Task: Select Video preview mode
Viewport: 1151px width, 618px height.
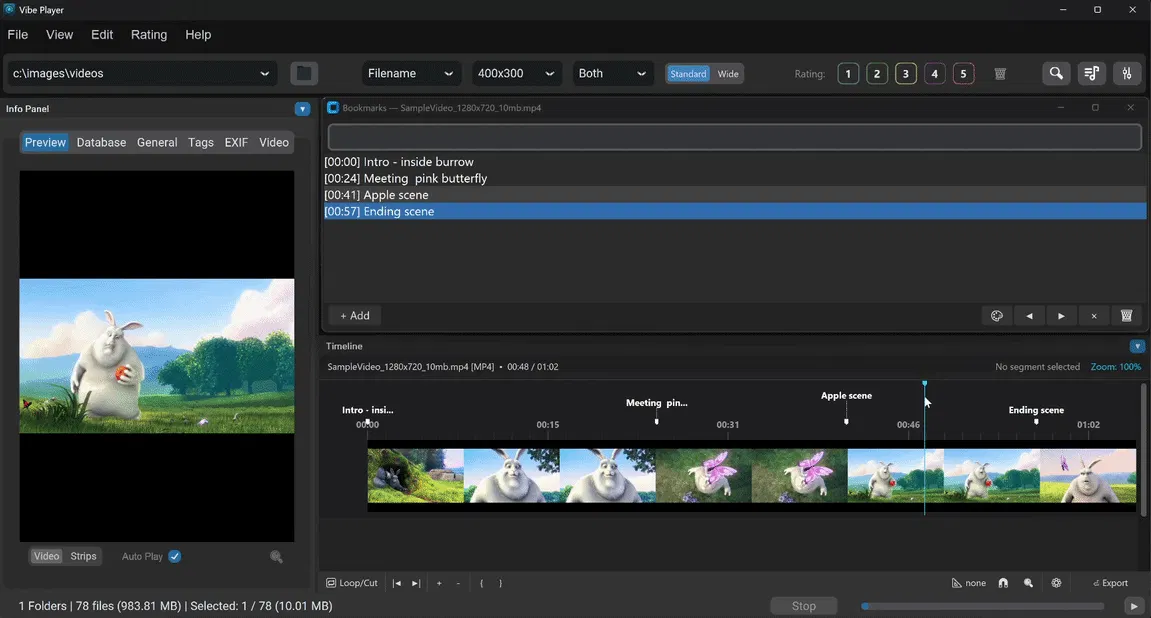Action: 46,556
